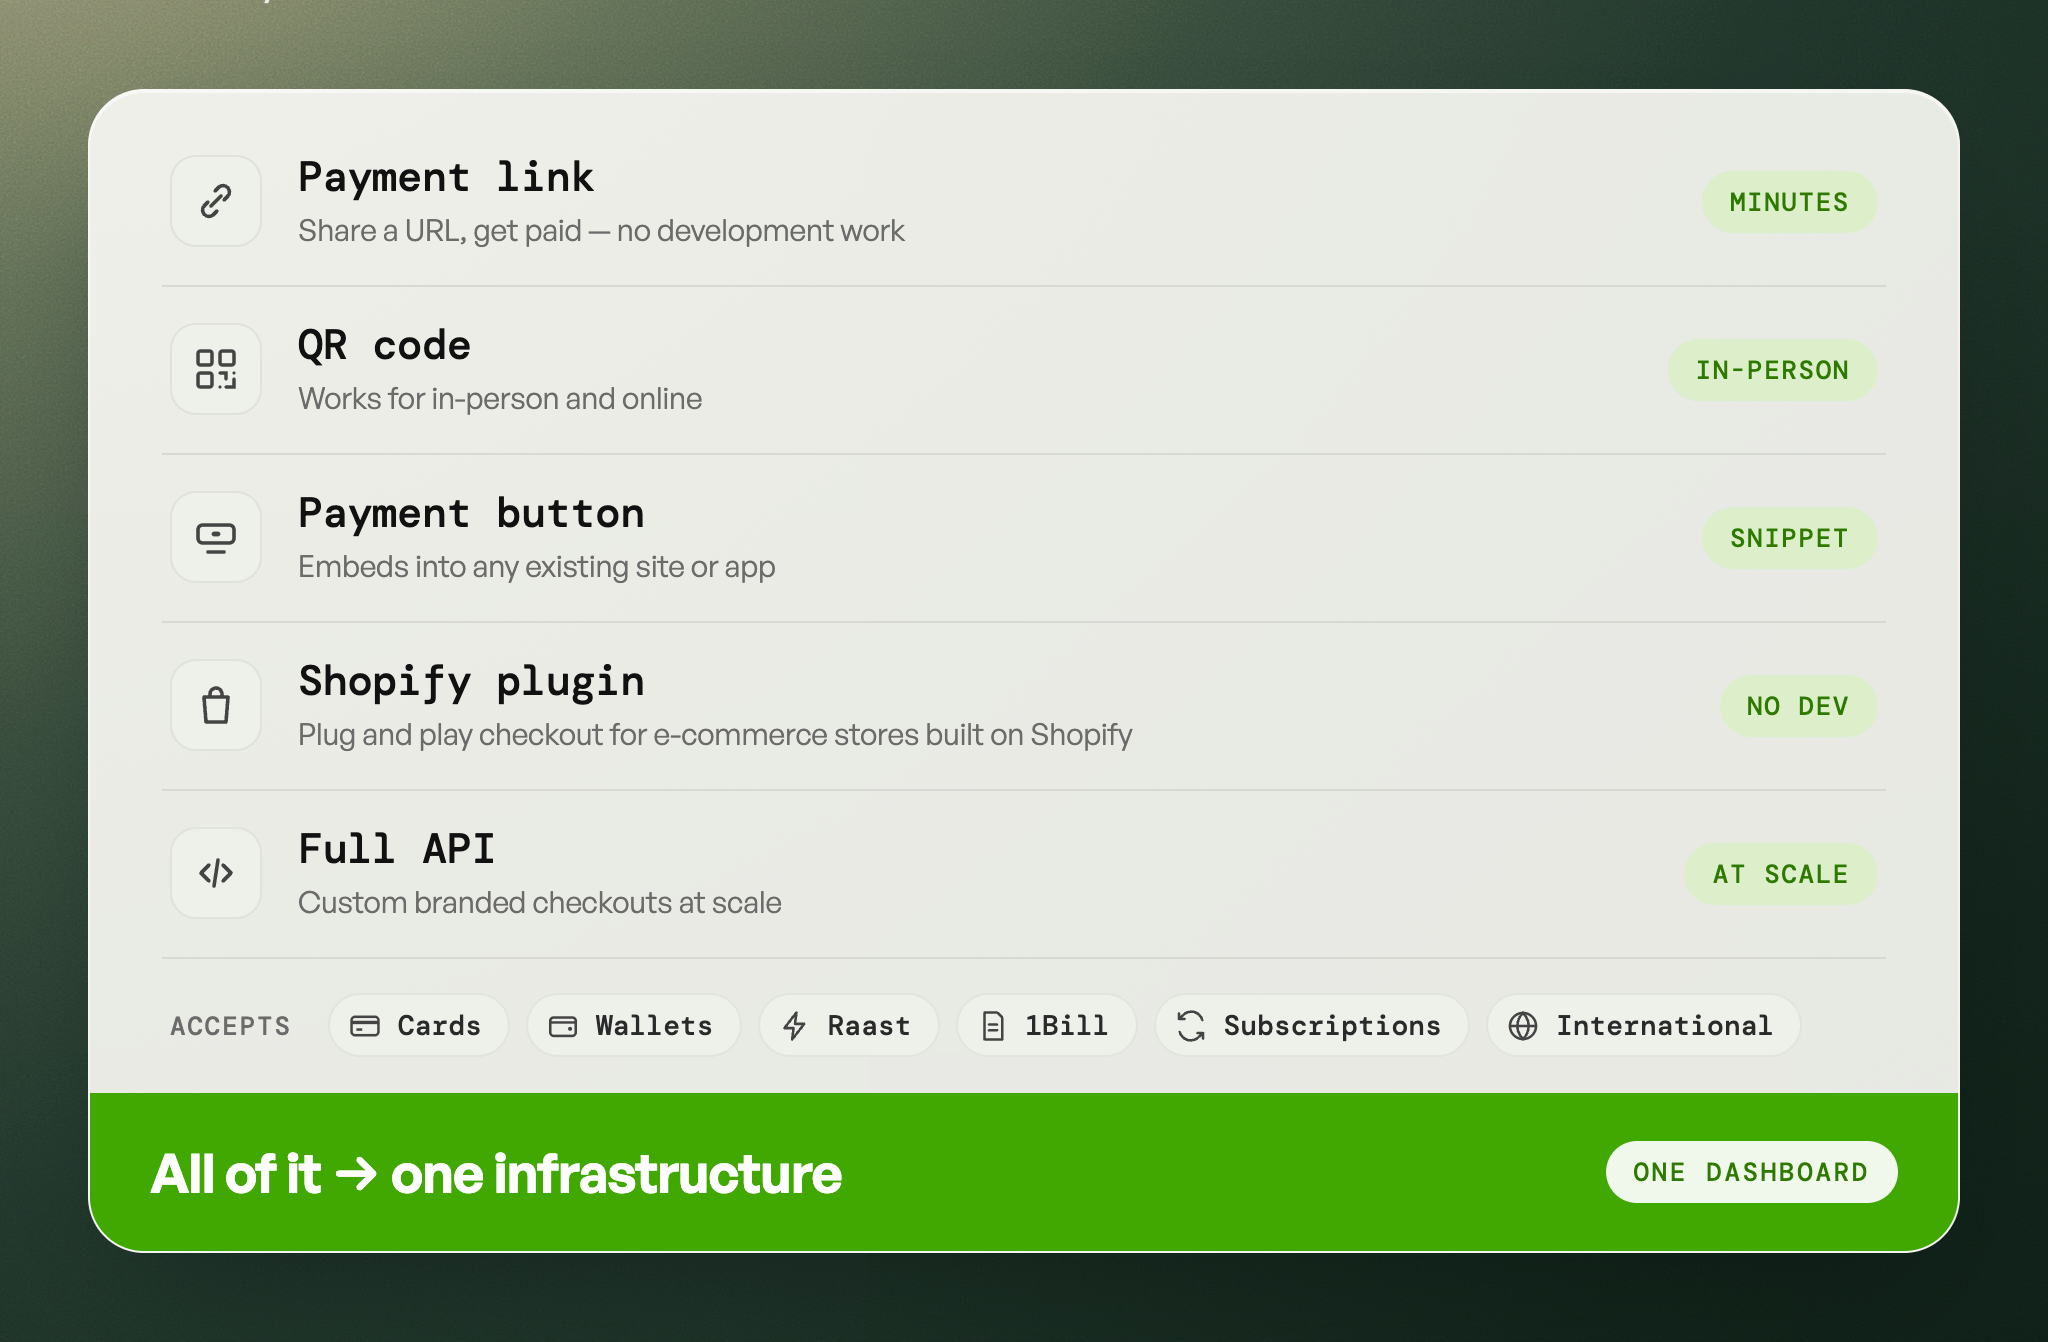2048x1342 pixels.
Task: Open the ONE DASHBOARD pill button
Action: click(1751, 1172)
